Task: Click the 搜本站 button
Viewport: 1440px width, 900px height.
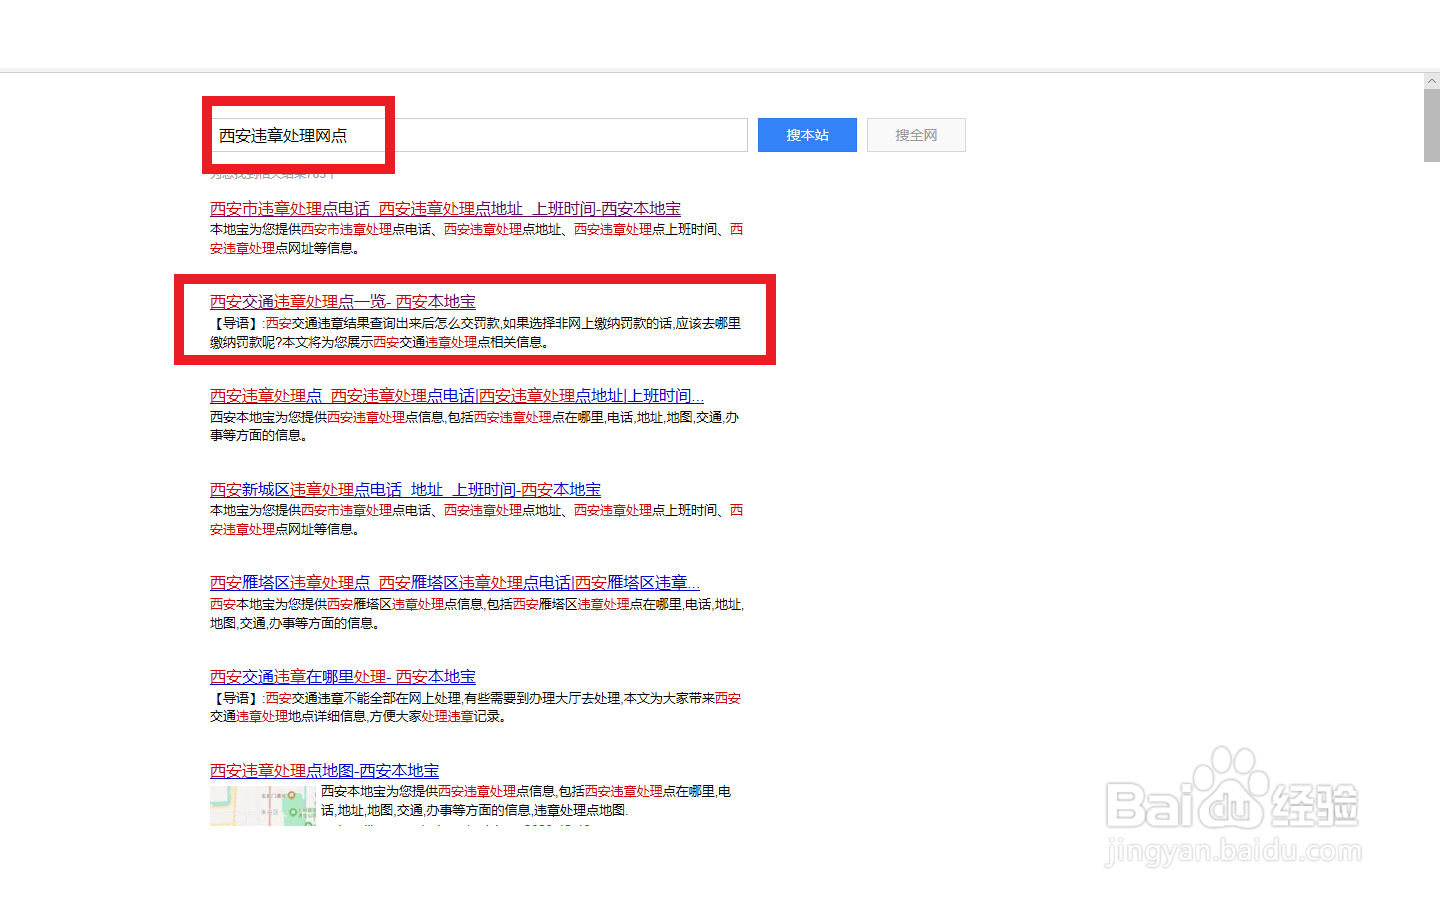Action: point(807,135)
